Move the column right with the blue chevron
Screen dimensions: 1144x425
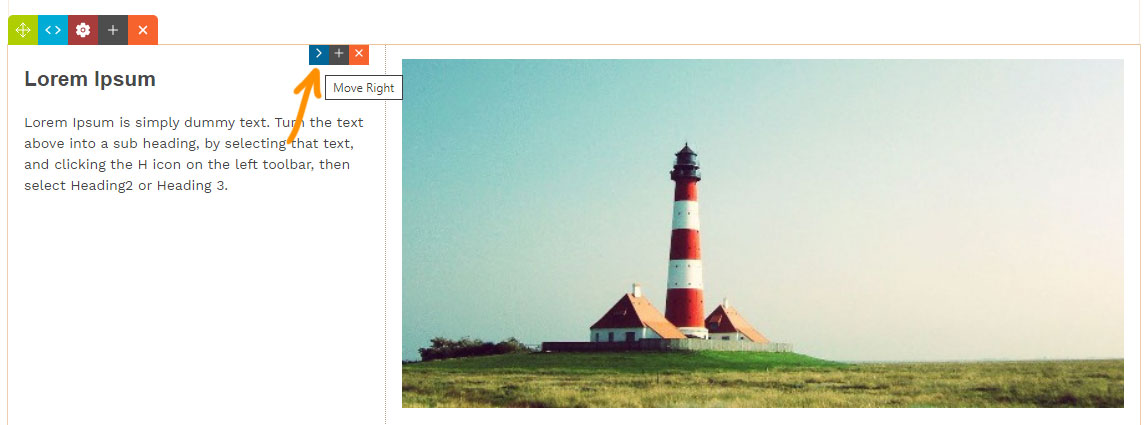tap(319, 54)
